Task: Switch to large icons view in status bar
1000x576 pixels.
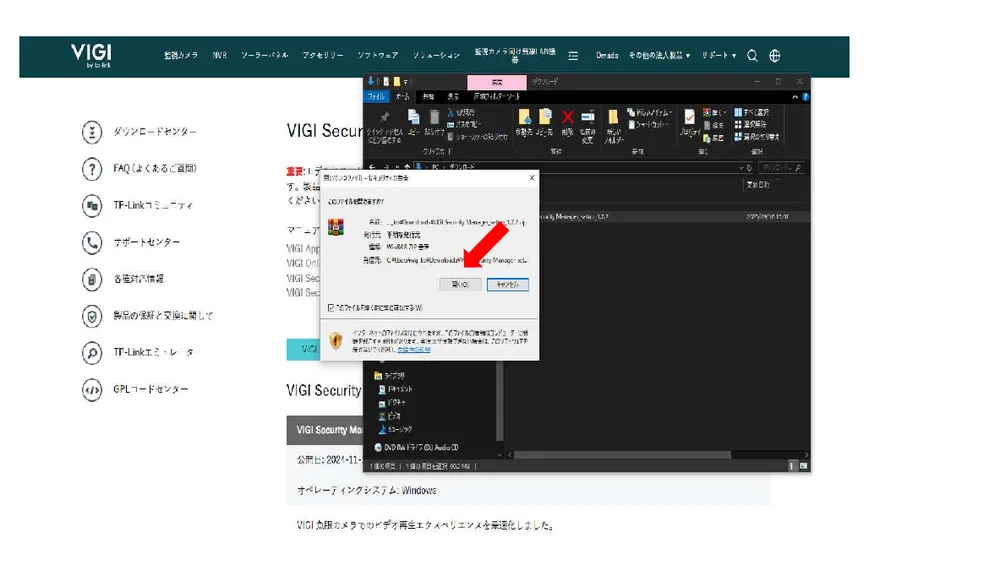Action: pos(804,466)
